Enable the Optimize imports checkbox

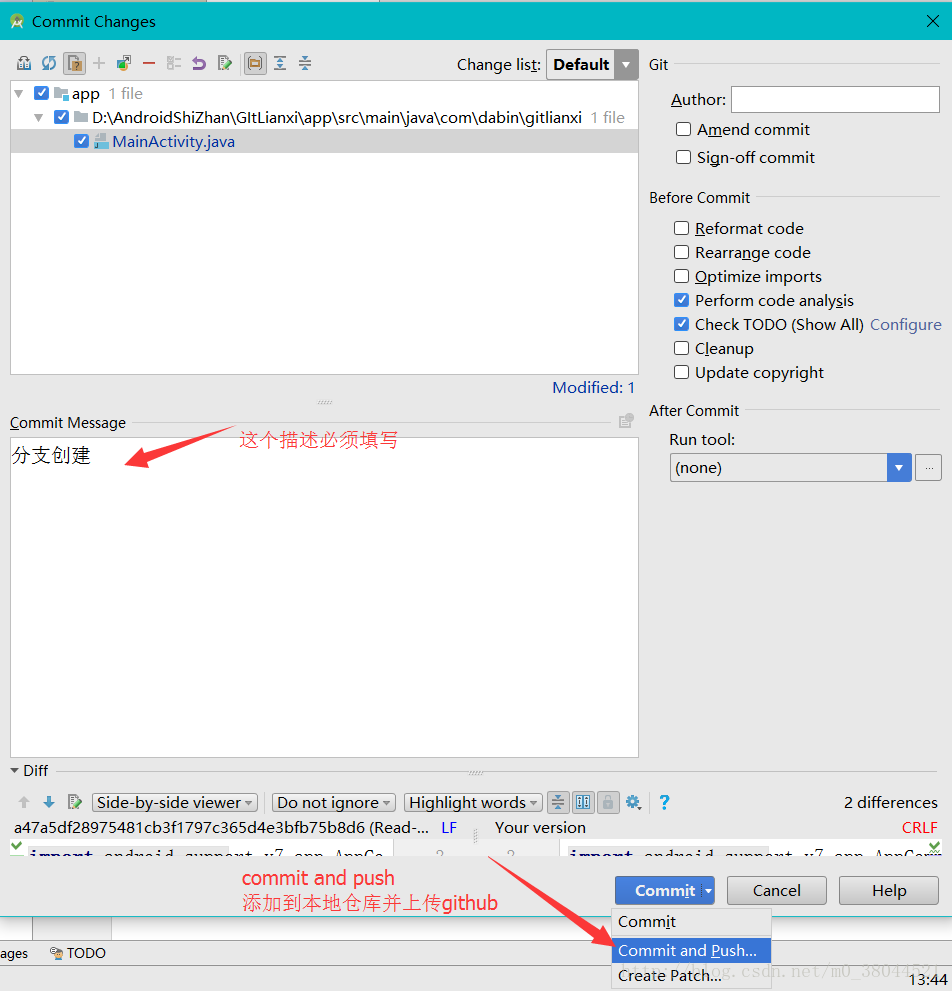click(x=681, y=276)
